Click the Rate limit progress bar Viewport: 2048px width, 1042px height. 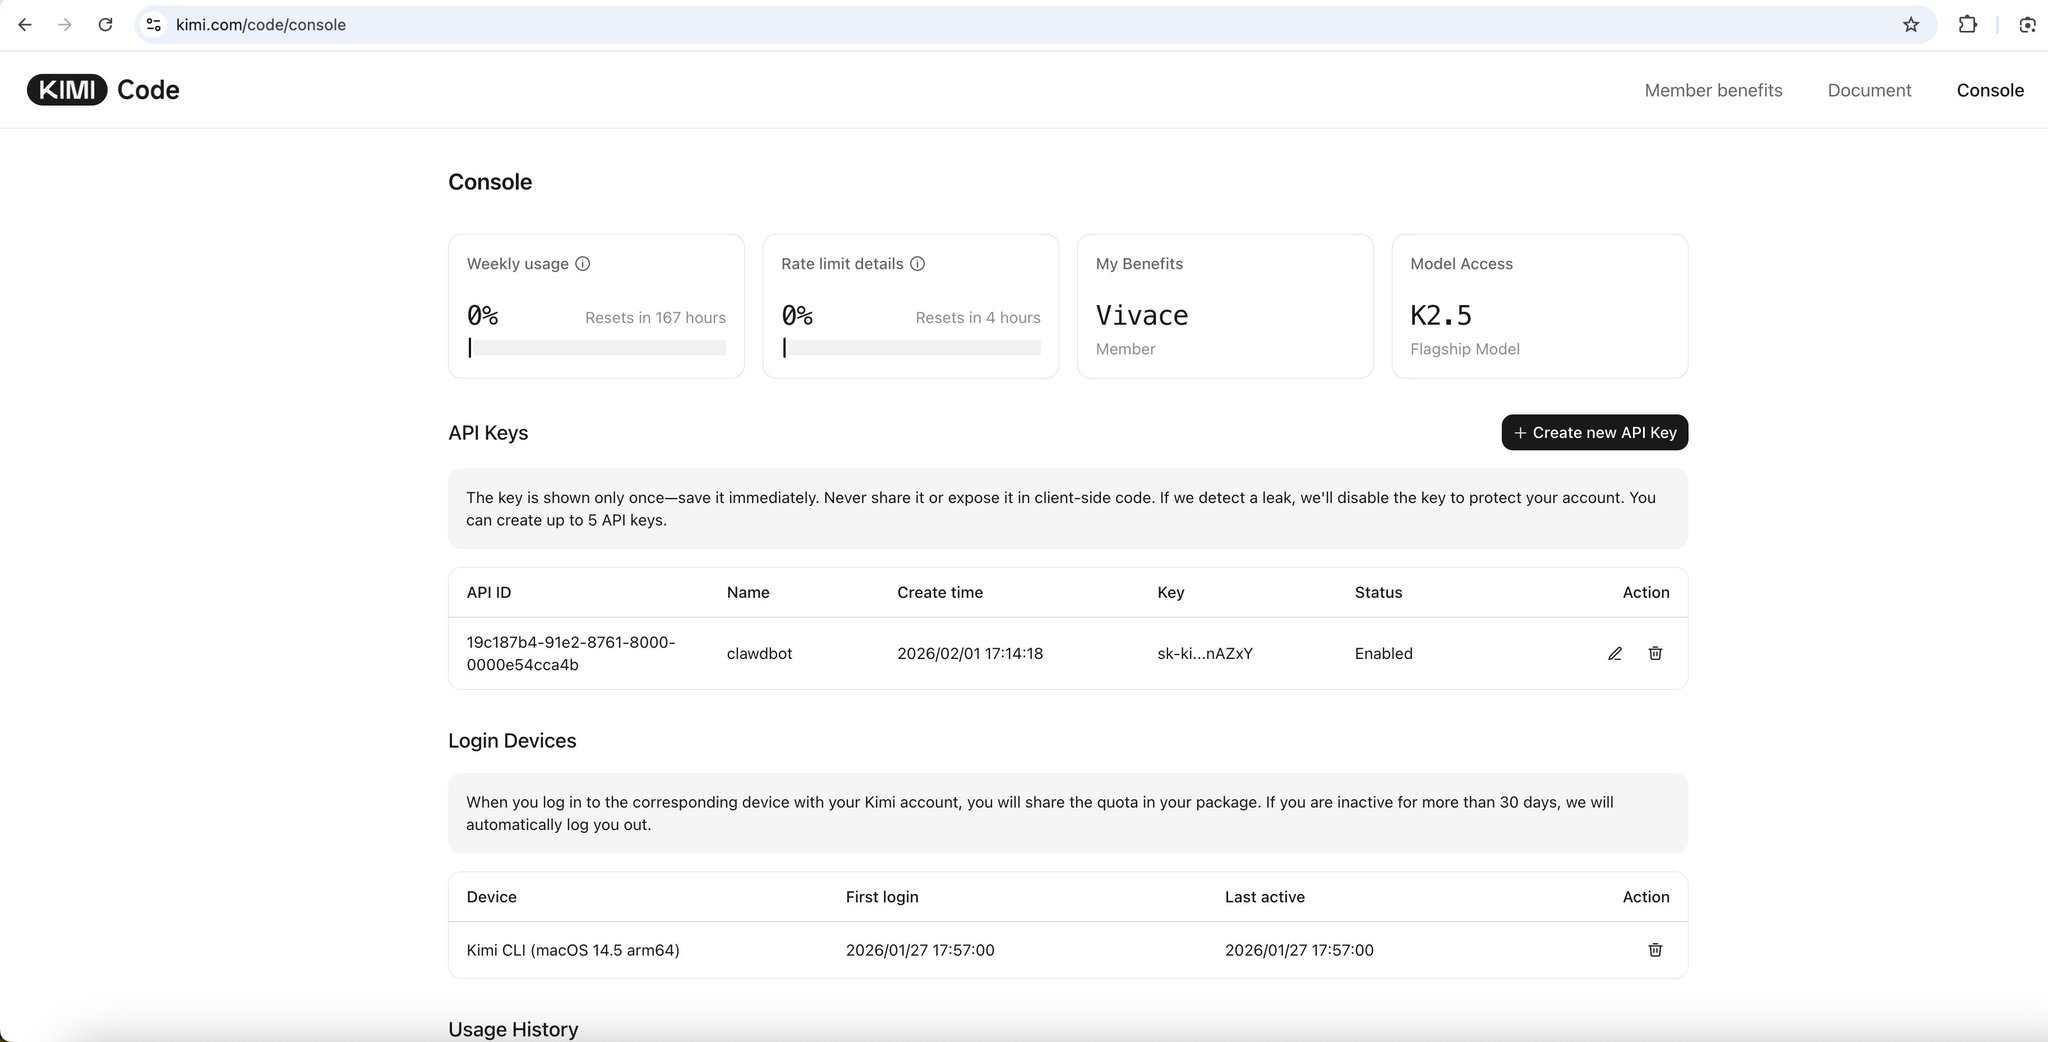(x=911, y=348)
